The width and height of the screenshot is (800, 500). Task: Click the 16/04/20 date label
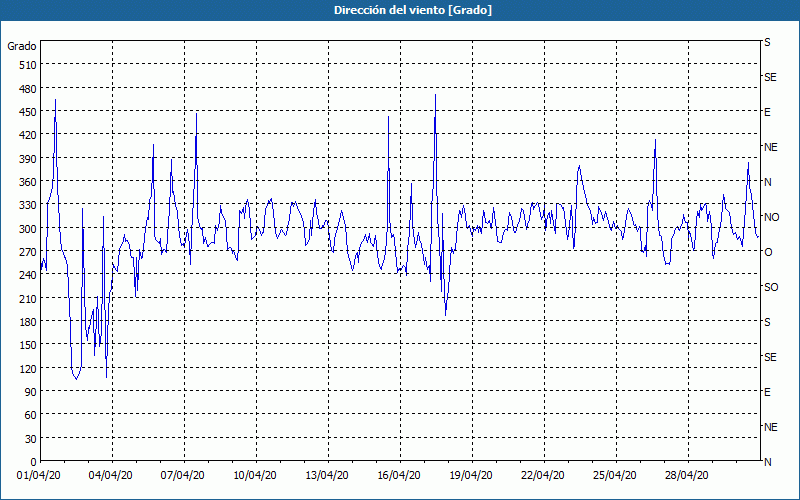coord(399,476)
